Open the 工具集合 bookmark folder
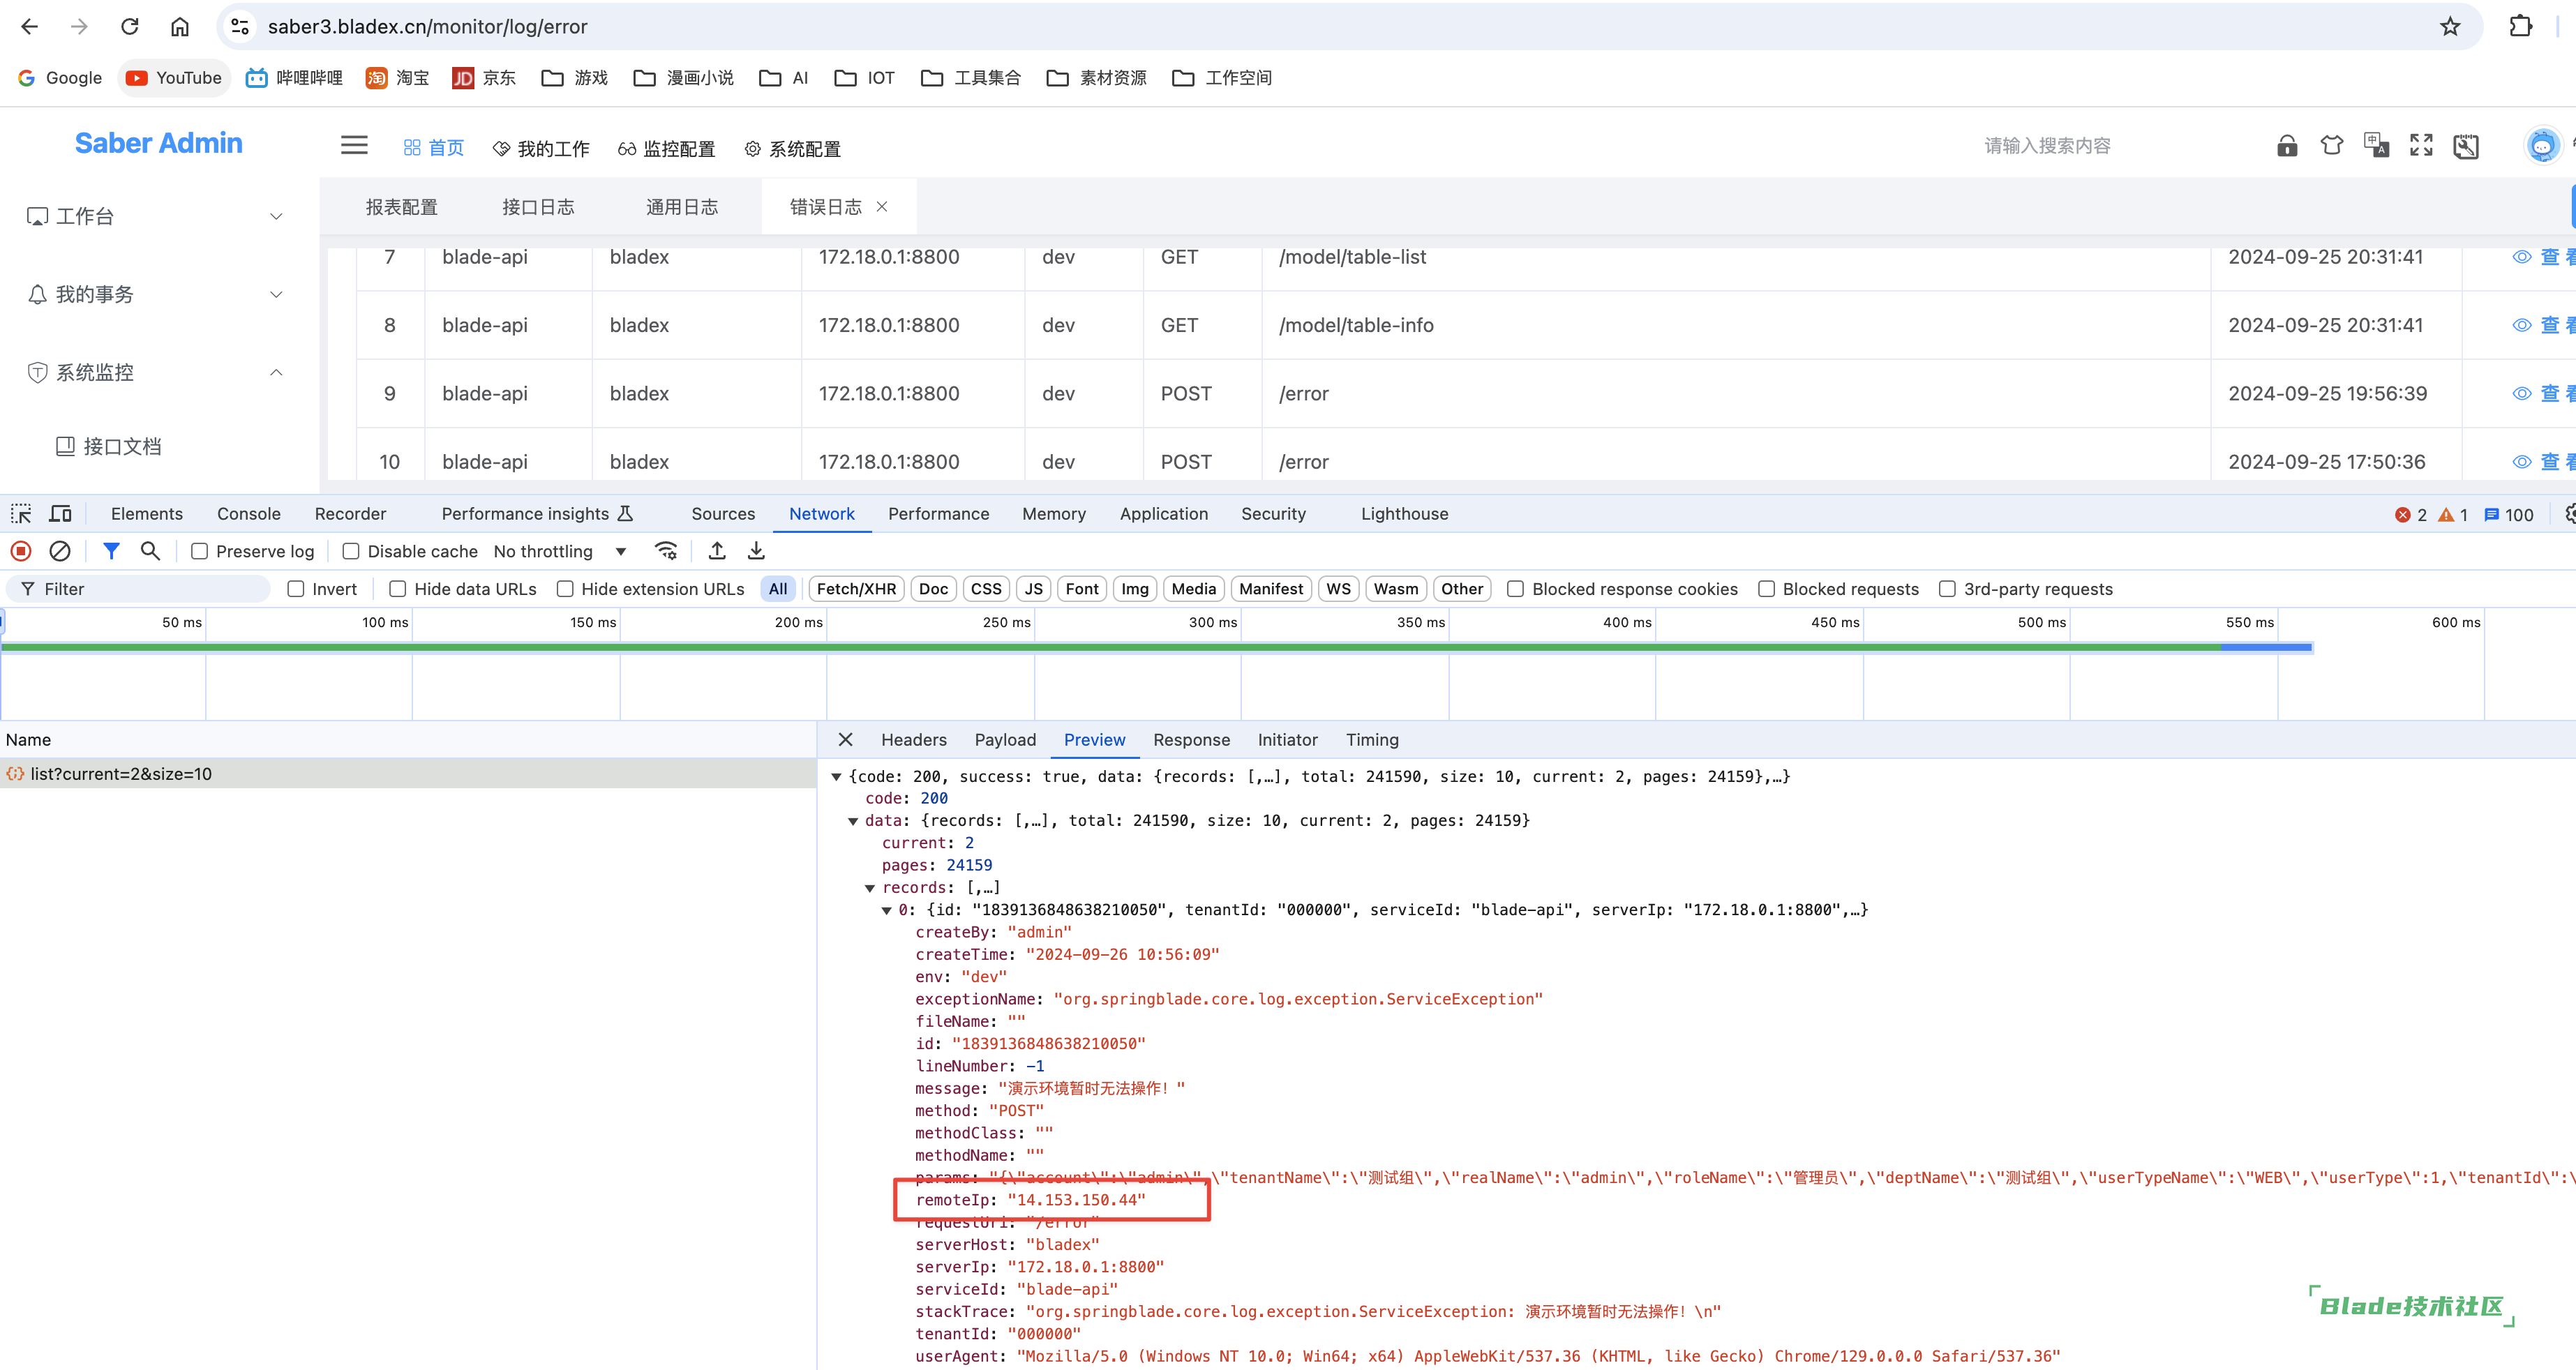The width and height of the screenshot is (2576, 1370). [x=971, y=78]
